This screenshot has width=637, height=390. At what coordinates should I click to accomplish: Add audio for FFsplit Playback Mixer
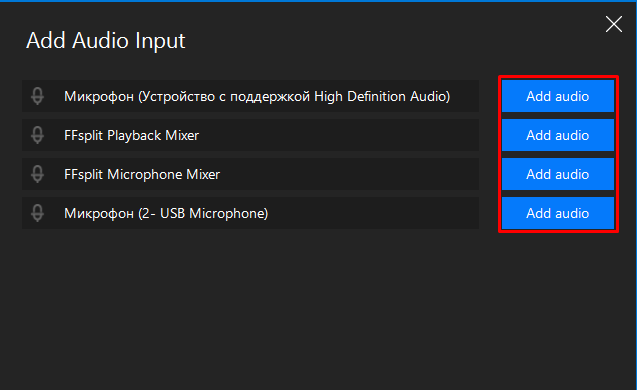pos(557,135)
